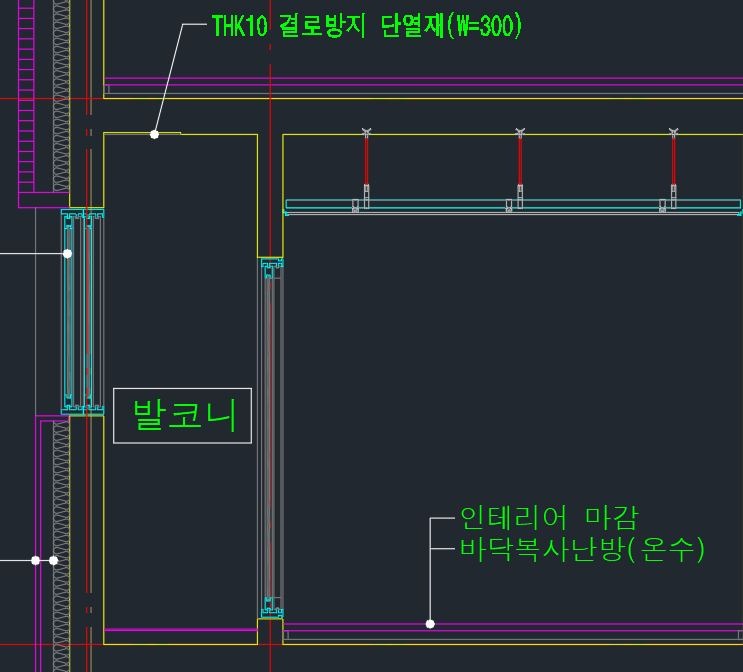Select magenta floor finish line in the balcony
Screen dimensions: 743x672
pyautogui.click(x=180, y=630)
